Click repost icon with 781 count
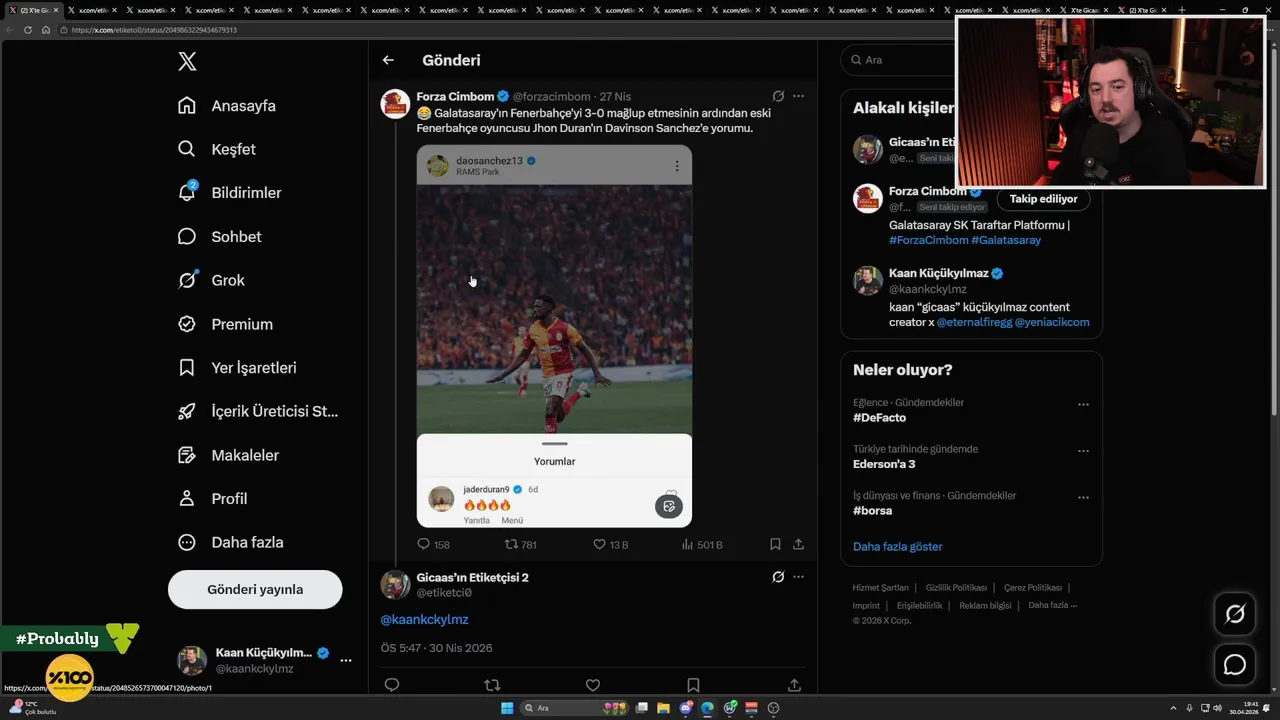This screenshot has height=720, width=1280. pos(511,544)
